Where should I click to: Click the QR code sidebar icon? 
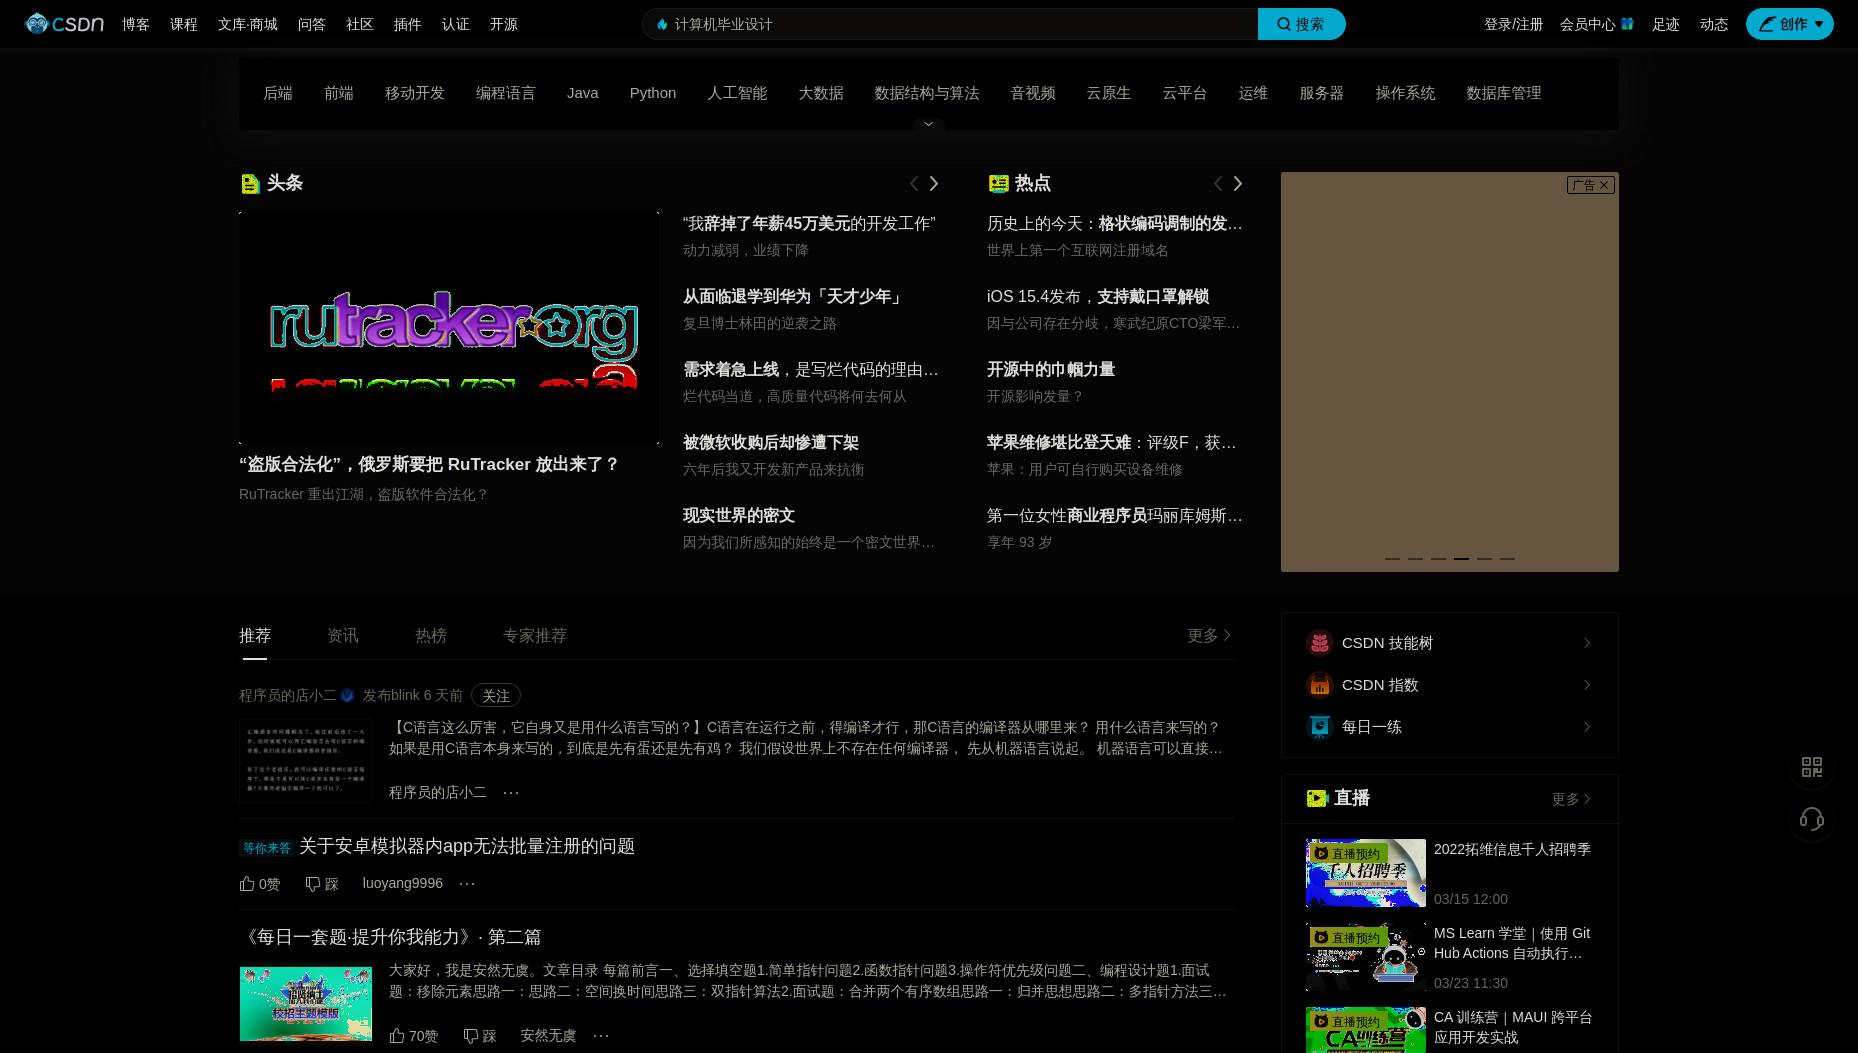pyautogui.click(x=1812, y=767)
